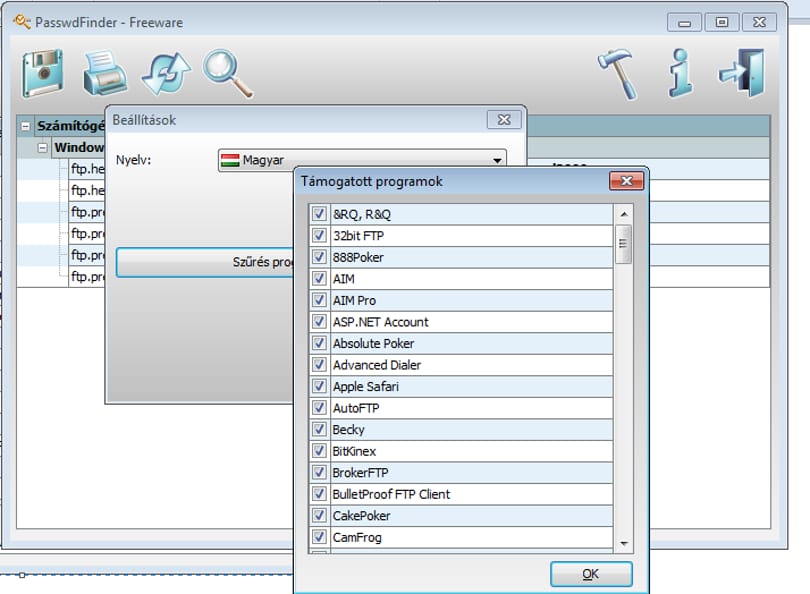This screenshot has width=810, height=594.
Task: Toggle the AIM checkbox
Action: click(319, 278)
